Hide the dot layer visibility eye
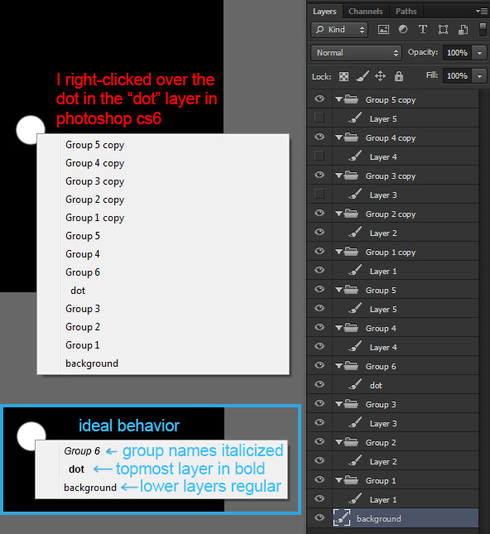 coord(319,384)
